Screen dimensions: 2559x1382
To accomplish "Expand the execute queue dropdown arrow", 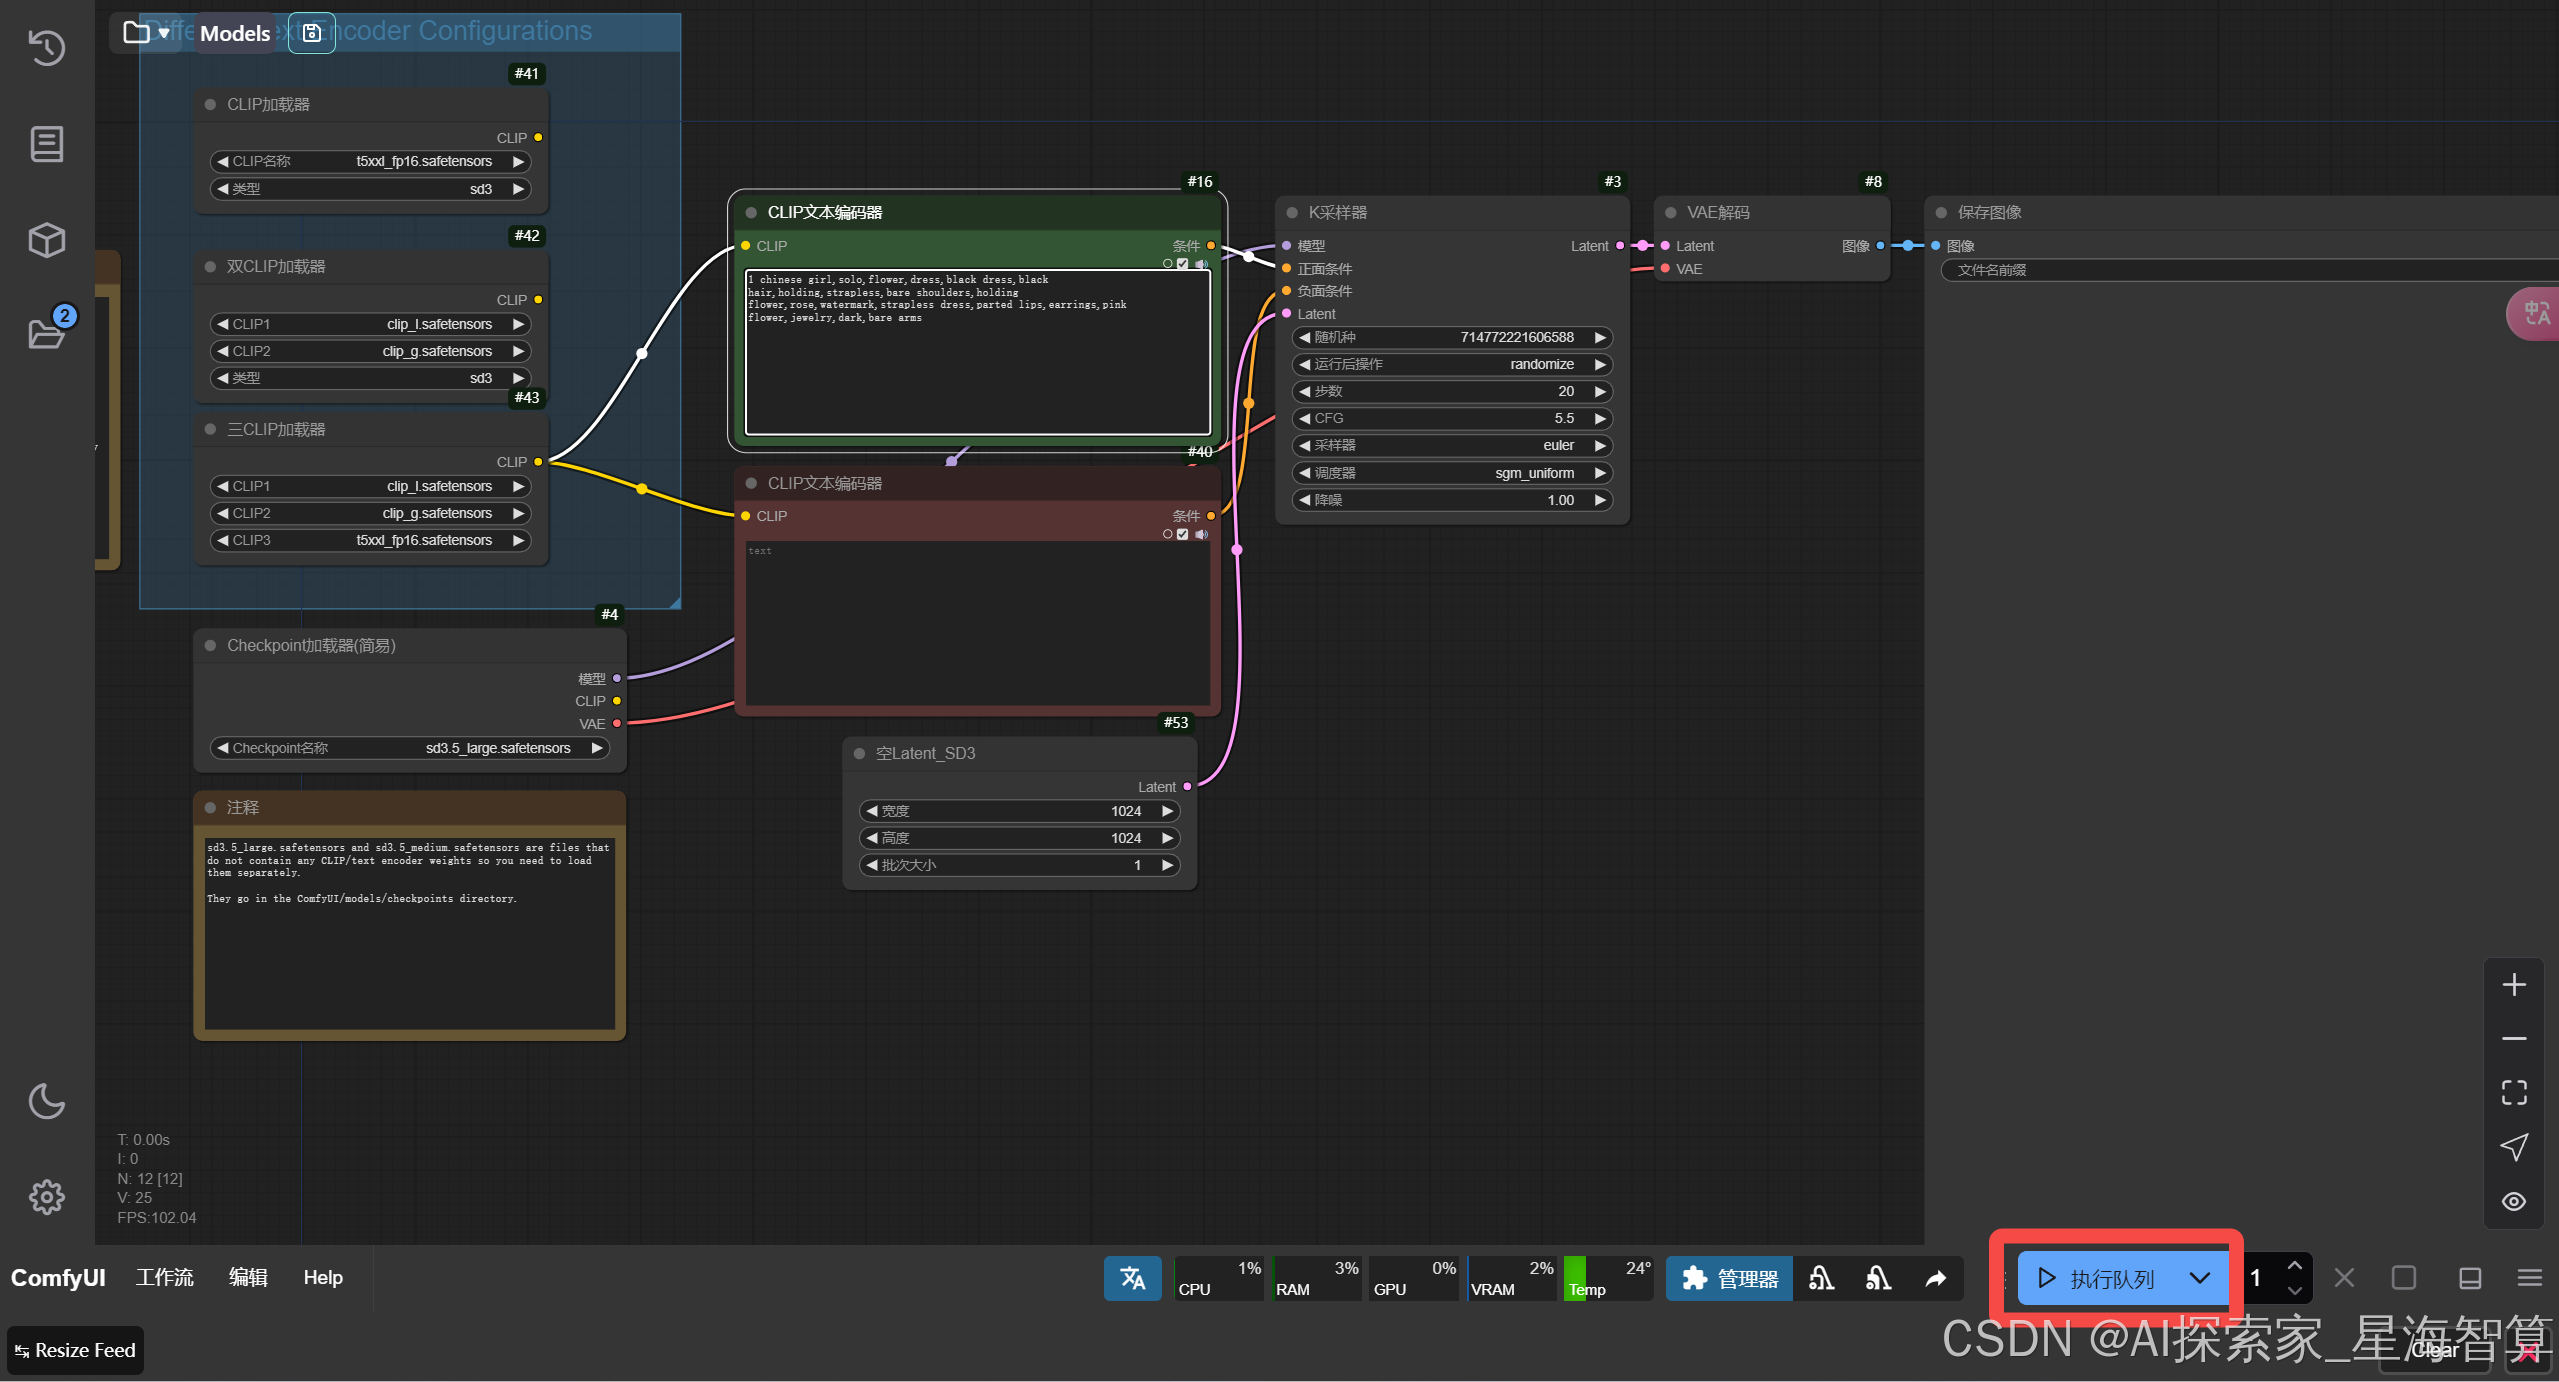I will (x=2199, y=1278).
